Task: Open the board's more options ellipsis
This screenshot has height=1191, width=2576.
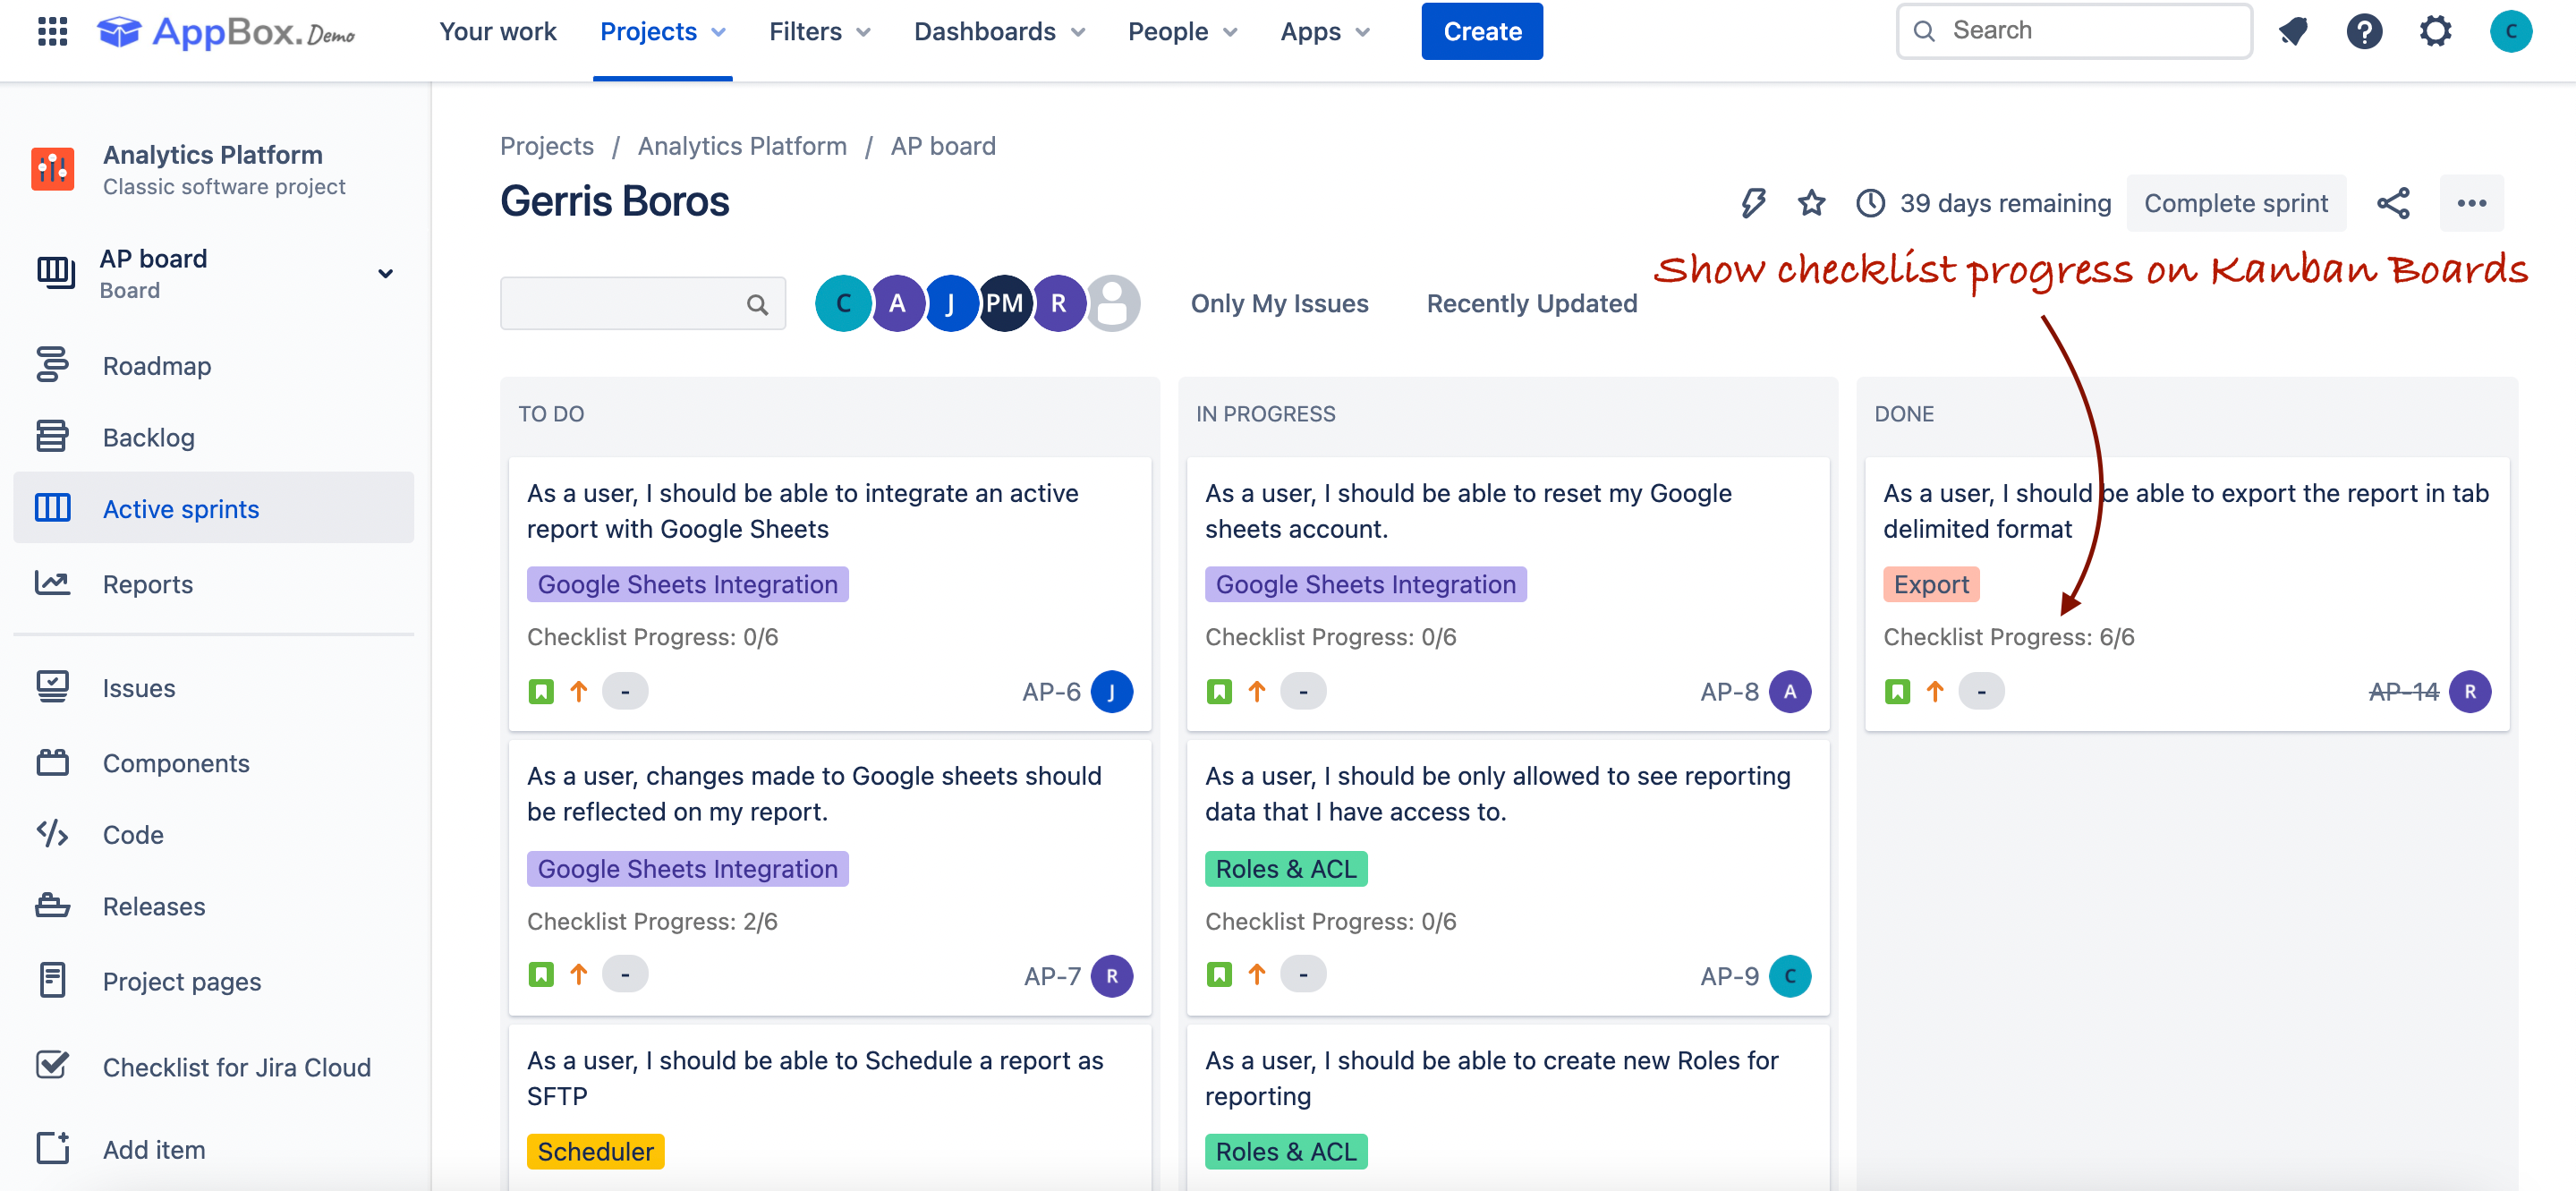Action: 2471,203
